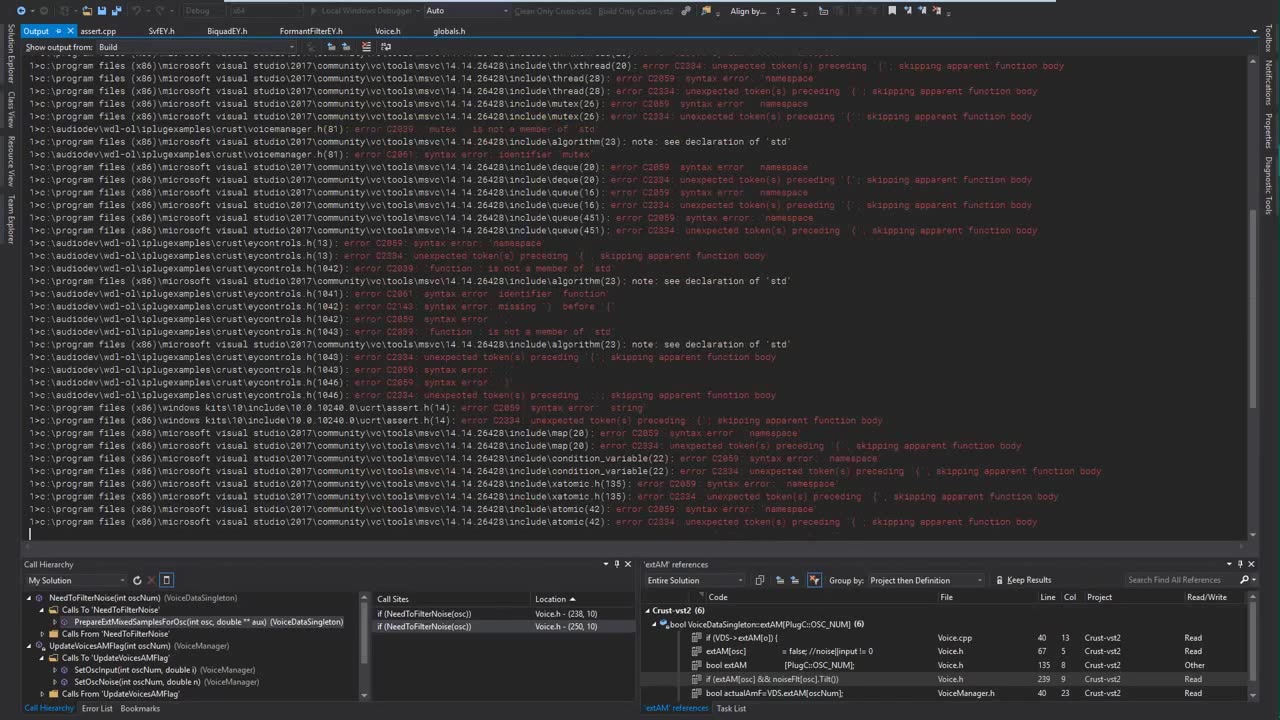Switch to the Voice.h tab
The image size is (1280, 720).
coord(388,31)
